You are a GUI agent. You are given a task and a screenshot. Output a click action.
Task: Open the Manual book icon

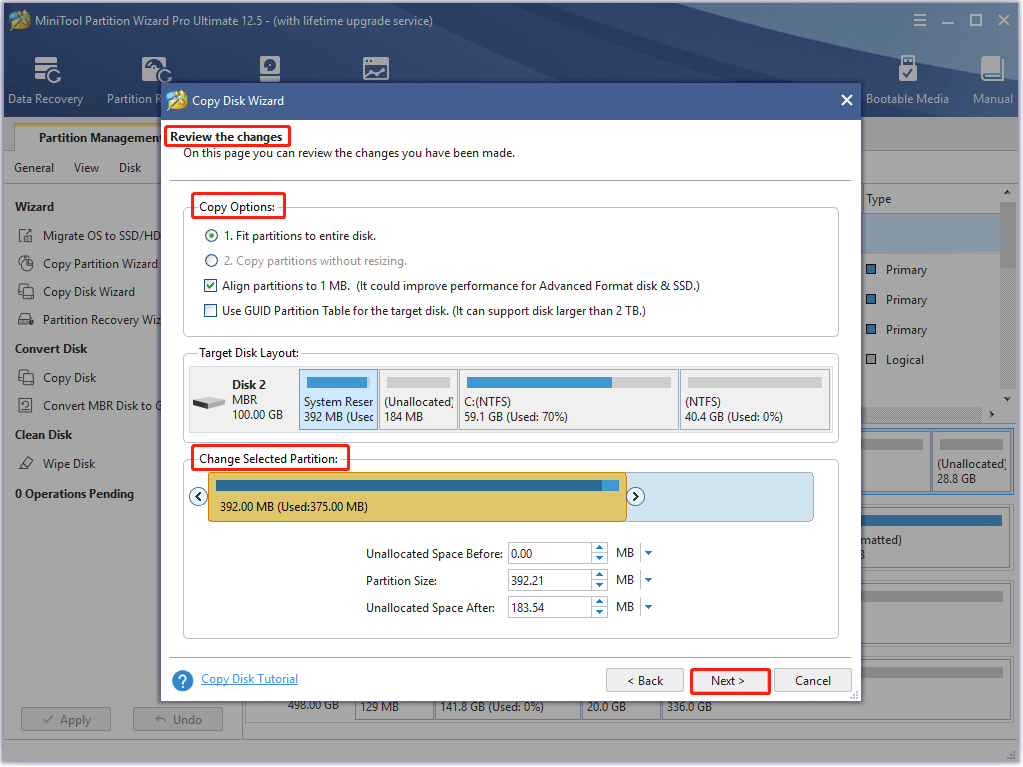[x=992, y=69]
